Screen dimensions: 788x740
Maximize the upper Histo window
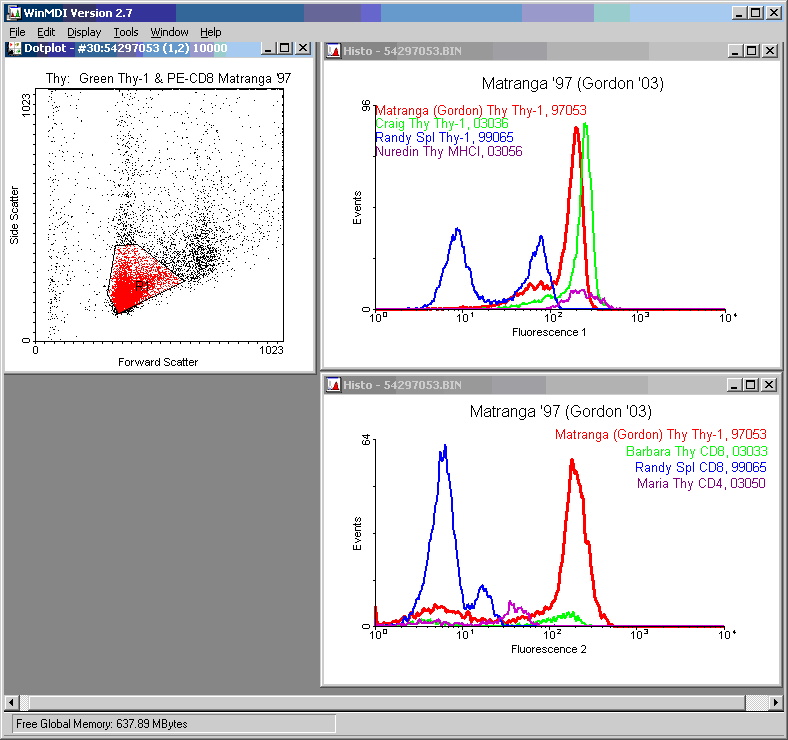click(753, 51)
